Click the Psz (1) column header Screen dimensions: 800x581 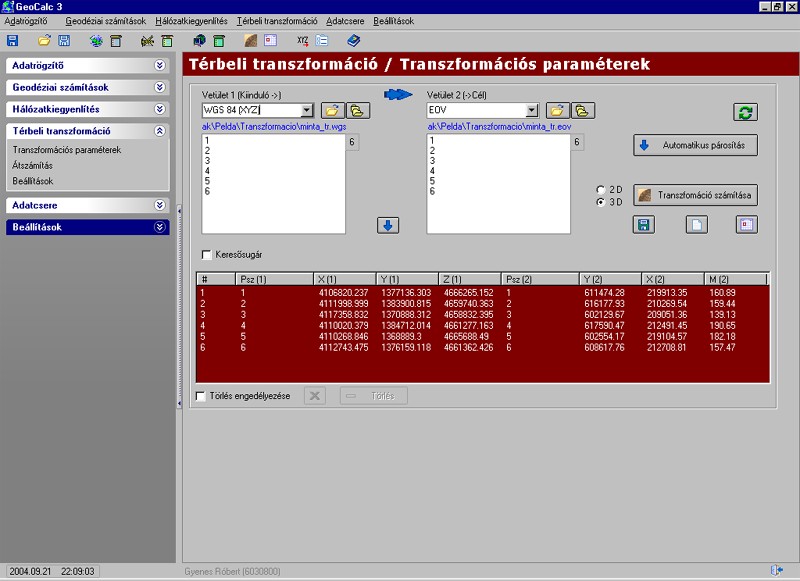pos(274,280)
